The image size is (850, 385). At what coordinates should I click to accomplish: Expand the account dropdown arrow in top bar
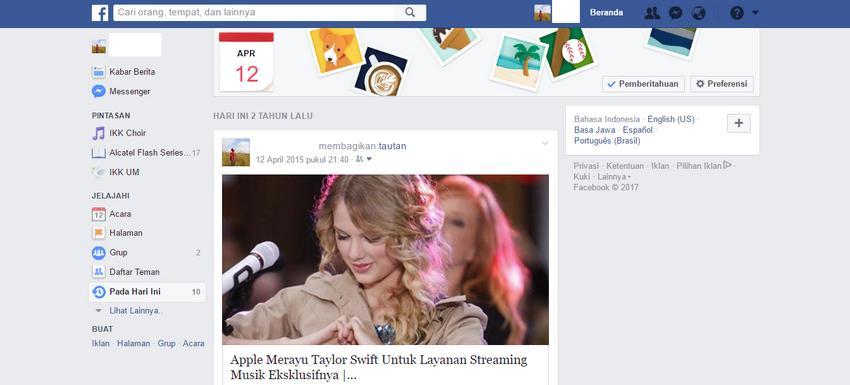click(755, 13)
